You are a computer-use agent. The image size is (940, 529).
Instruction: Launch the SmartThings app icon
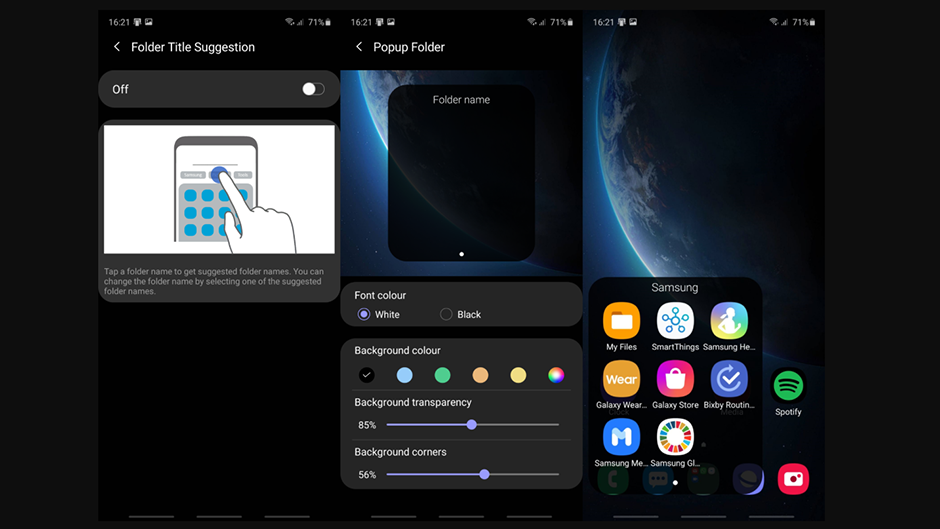[x=675, y=322]
